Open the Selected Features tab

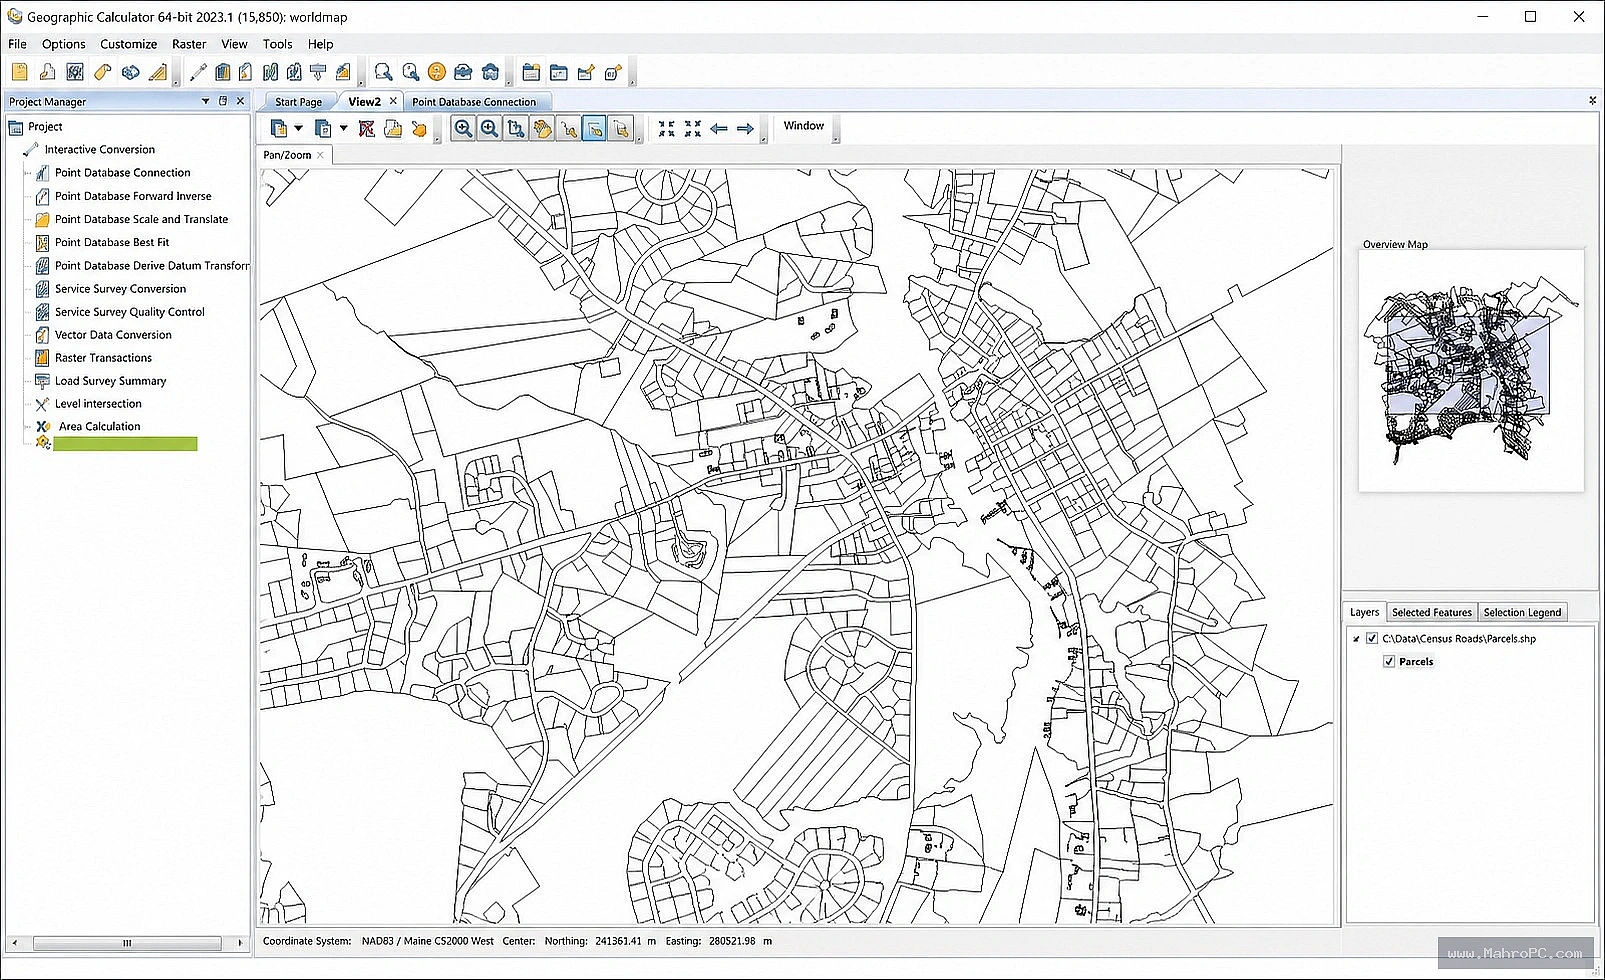[1431, 612]
